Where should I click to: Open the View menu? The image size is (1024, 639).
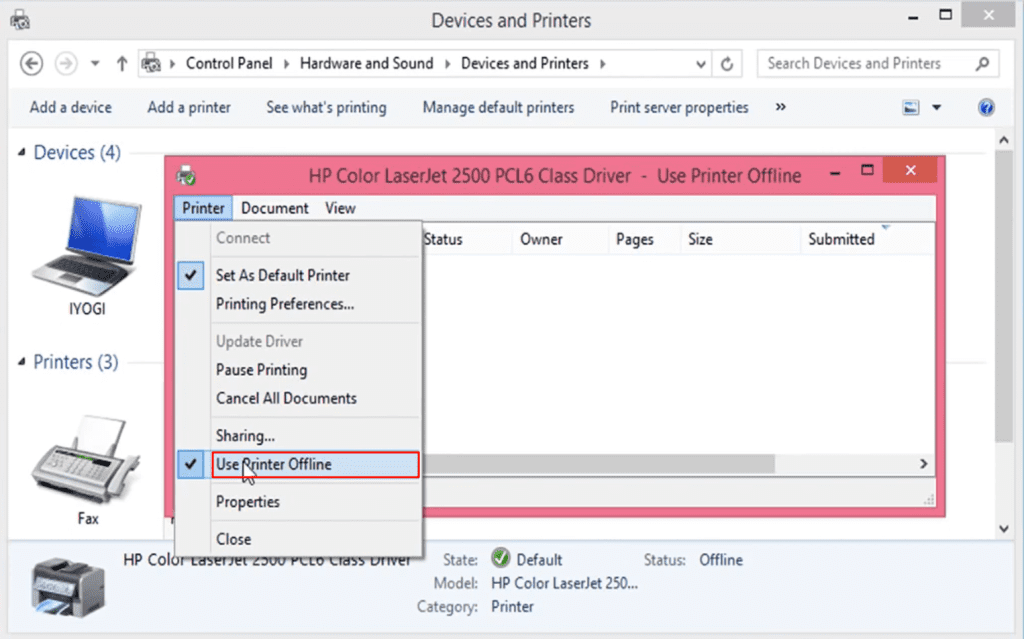(x=340, y=208)
